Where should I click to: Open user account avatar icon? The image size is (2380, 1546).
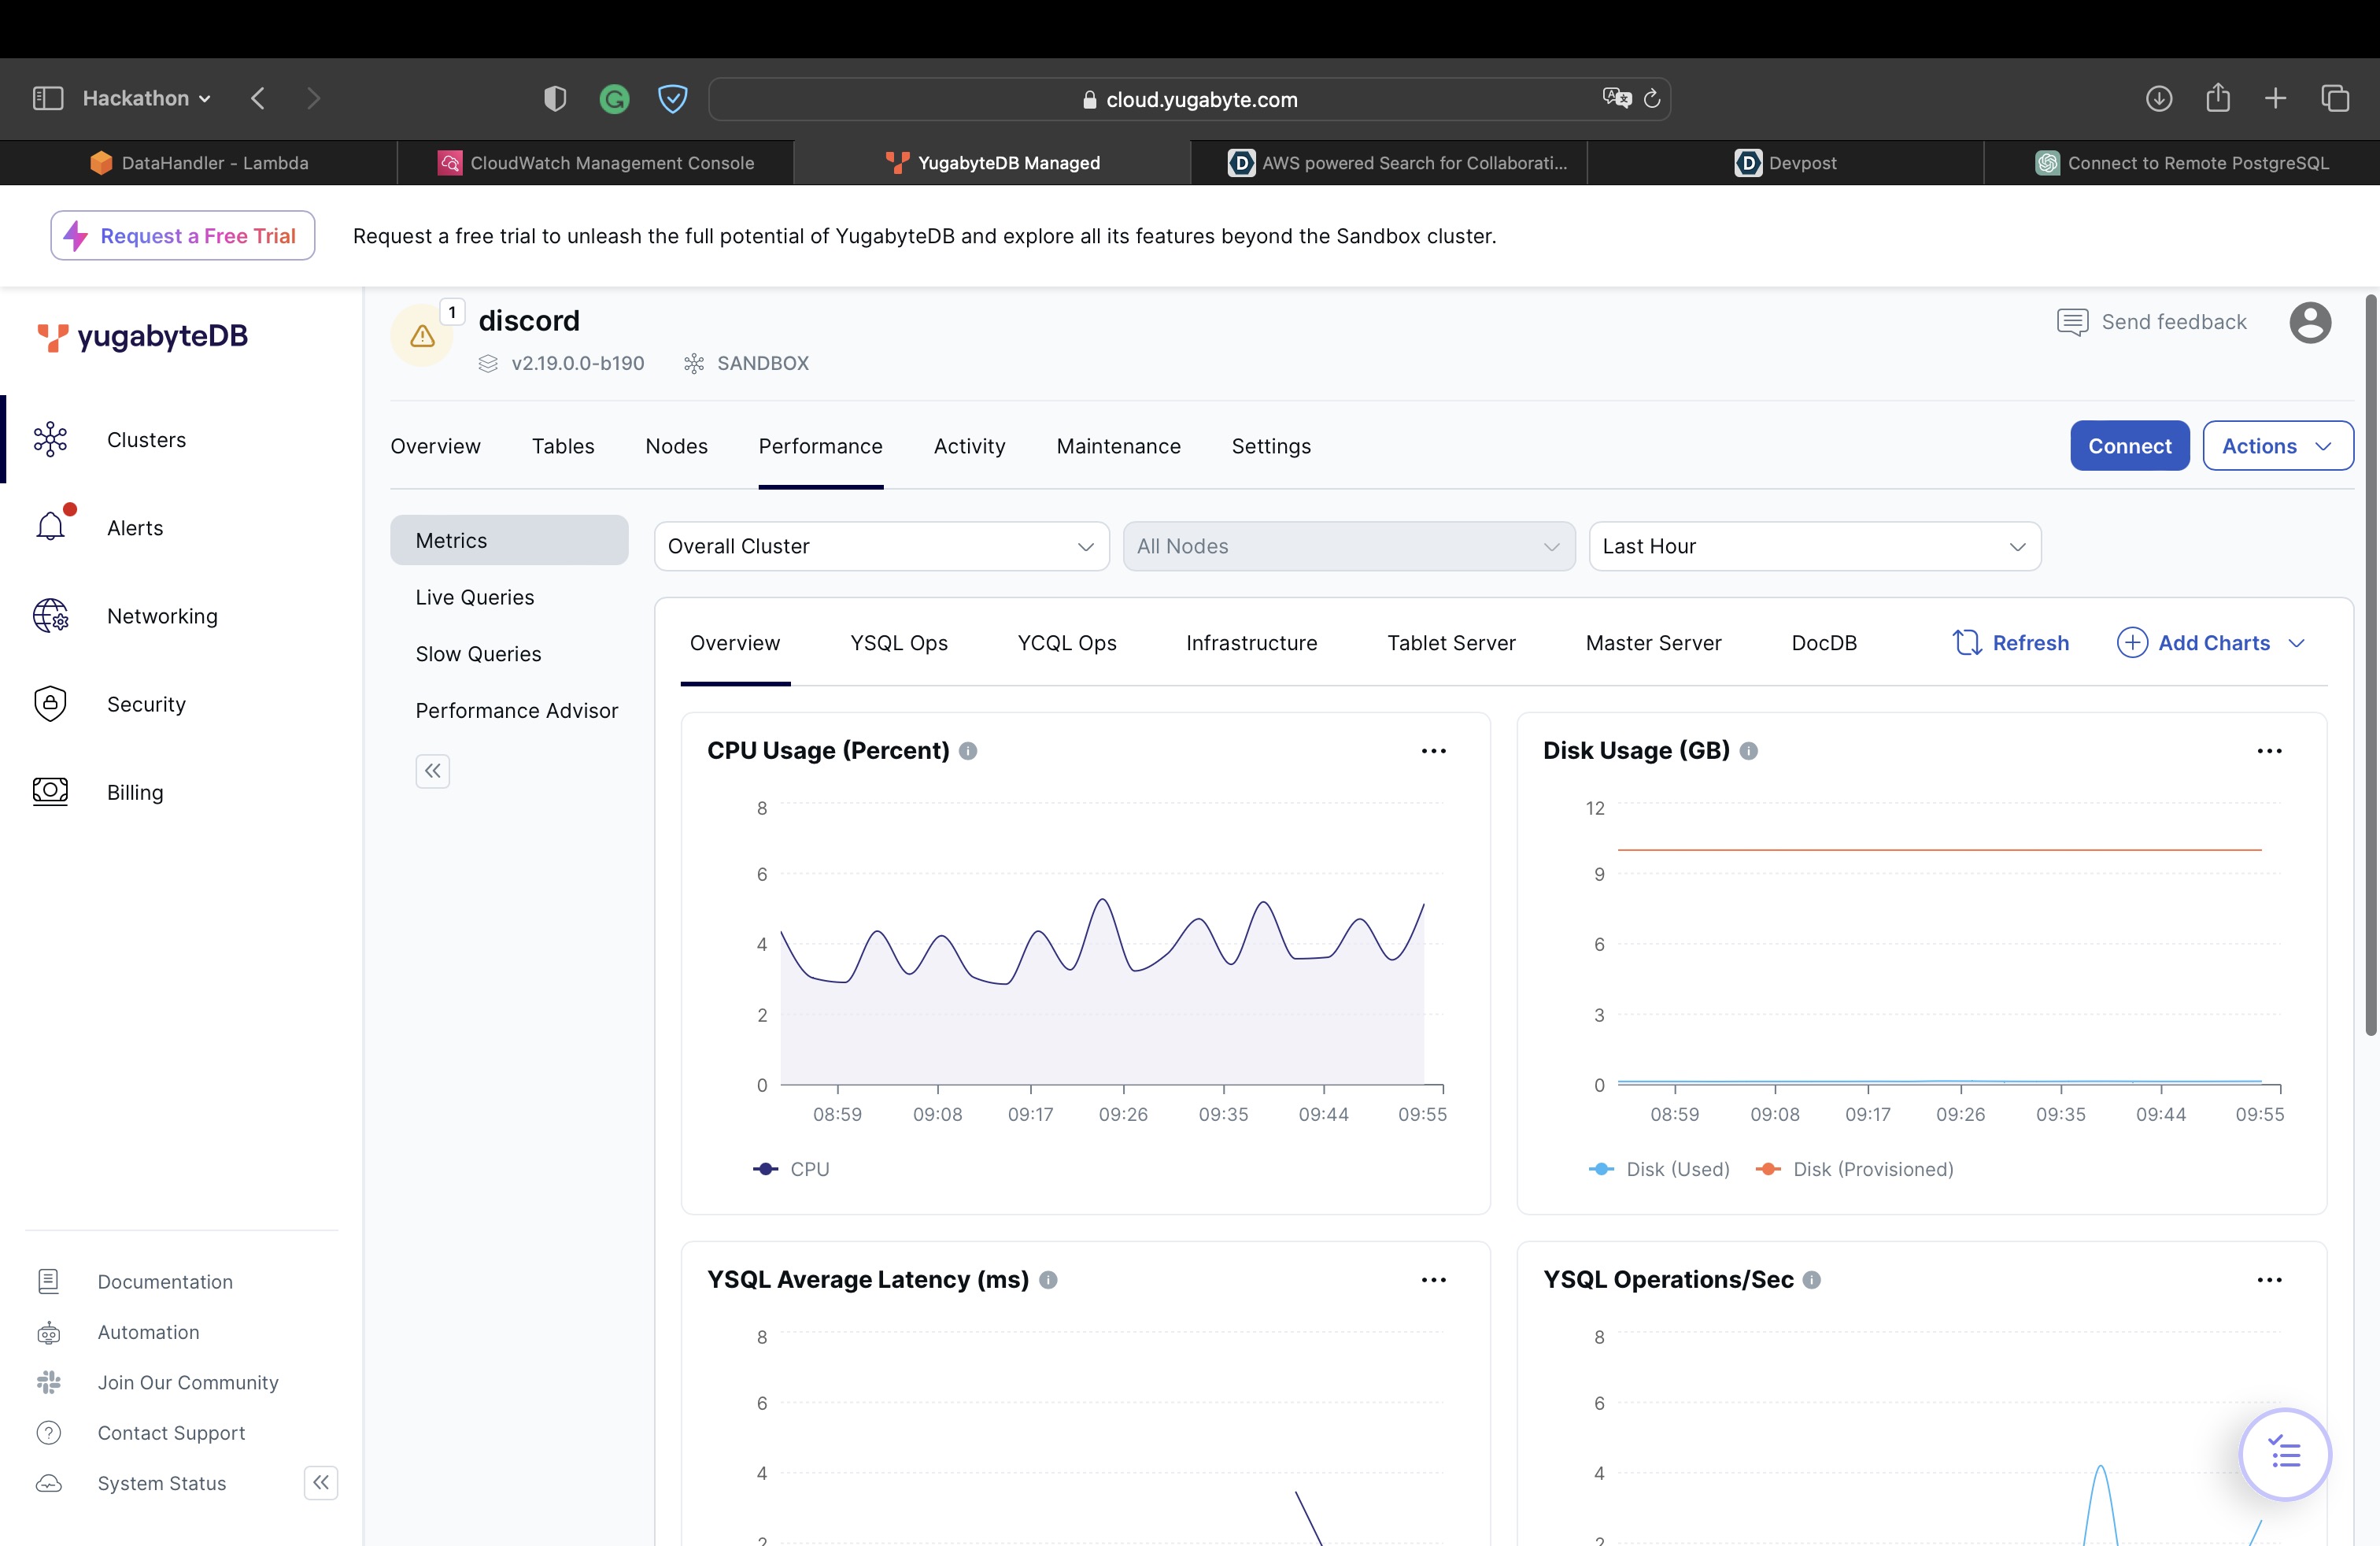[x=2309, y=322]
